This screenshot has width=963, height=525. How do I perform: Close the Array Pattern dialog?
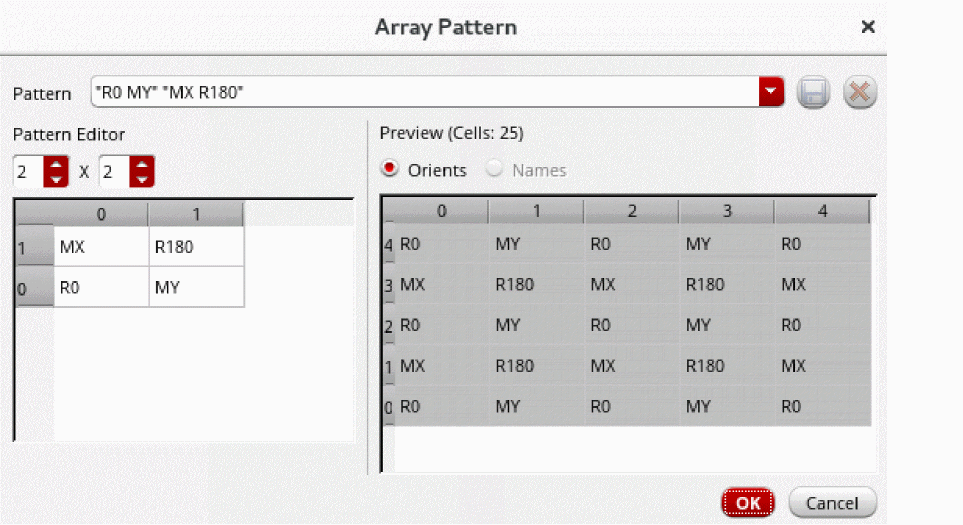868,27
